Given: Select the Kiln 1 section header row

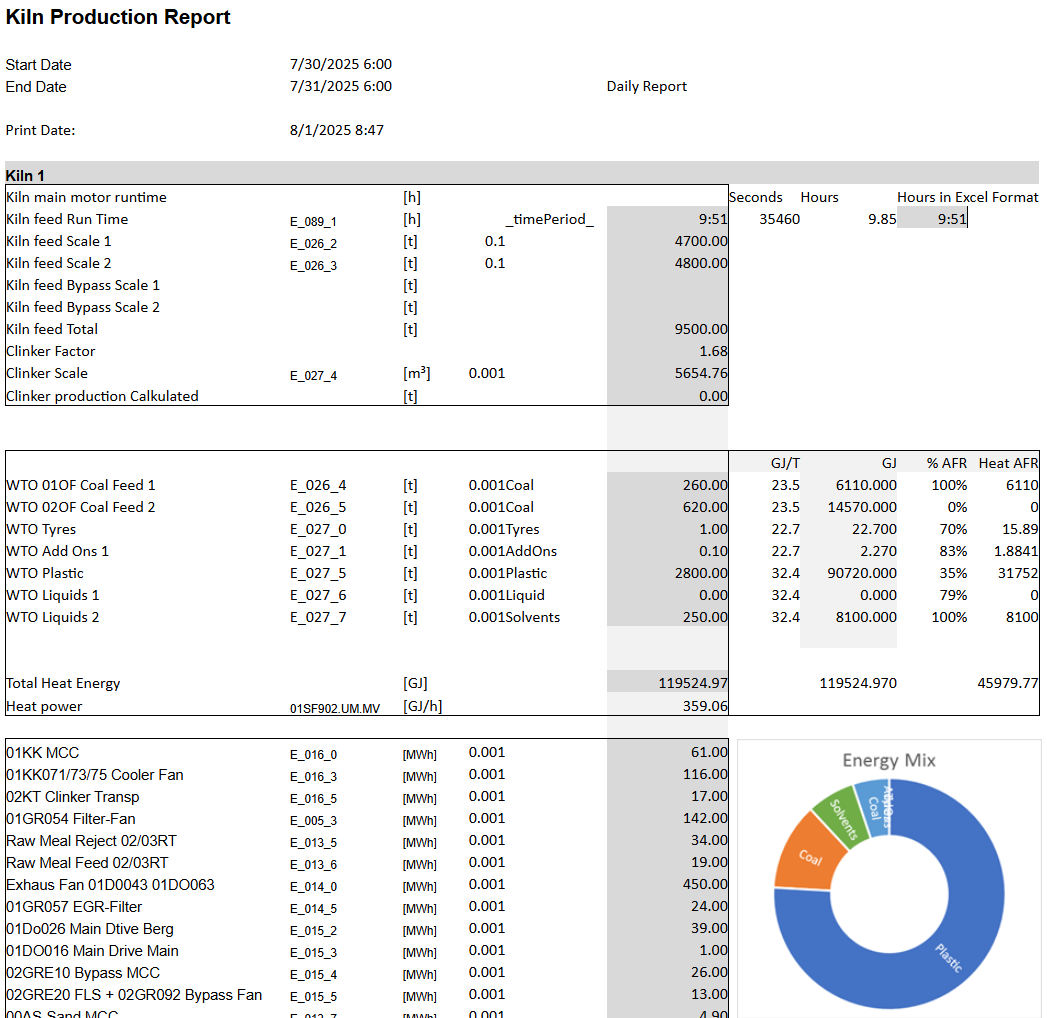Looking at the screenshot, I should (520, 175).
